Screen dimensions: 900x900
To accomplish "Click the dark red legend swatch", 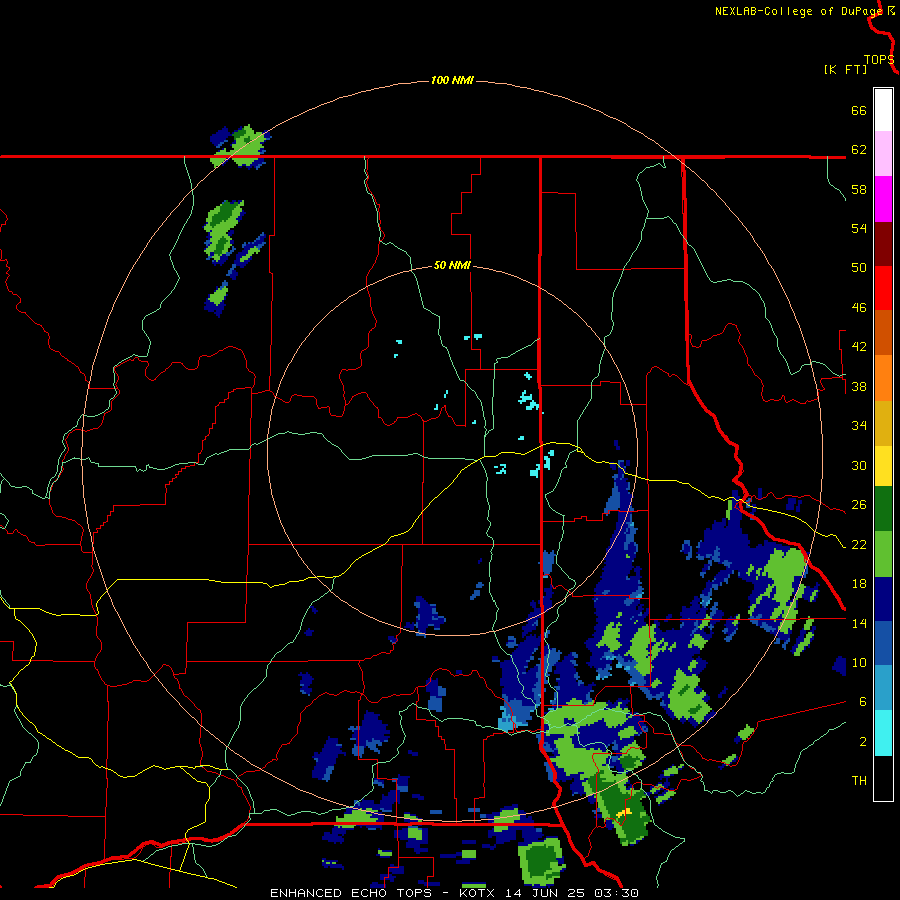I will click(x=883, y=244).
